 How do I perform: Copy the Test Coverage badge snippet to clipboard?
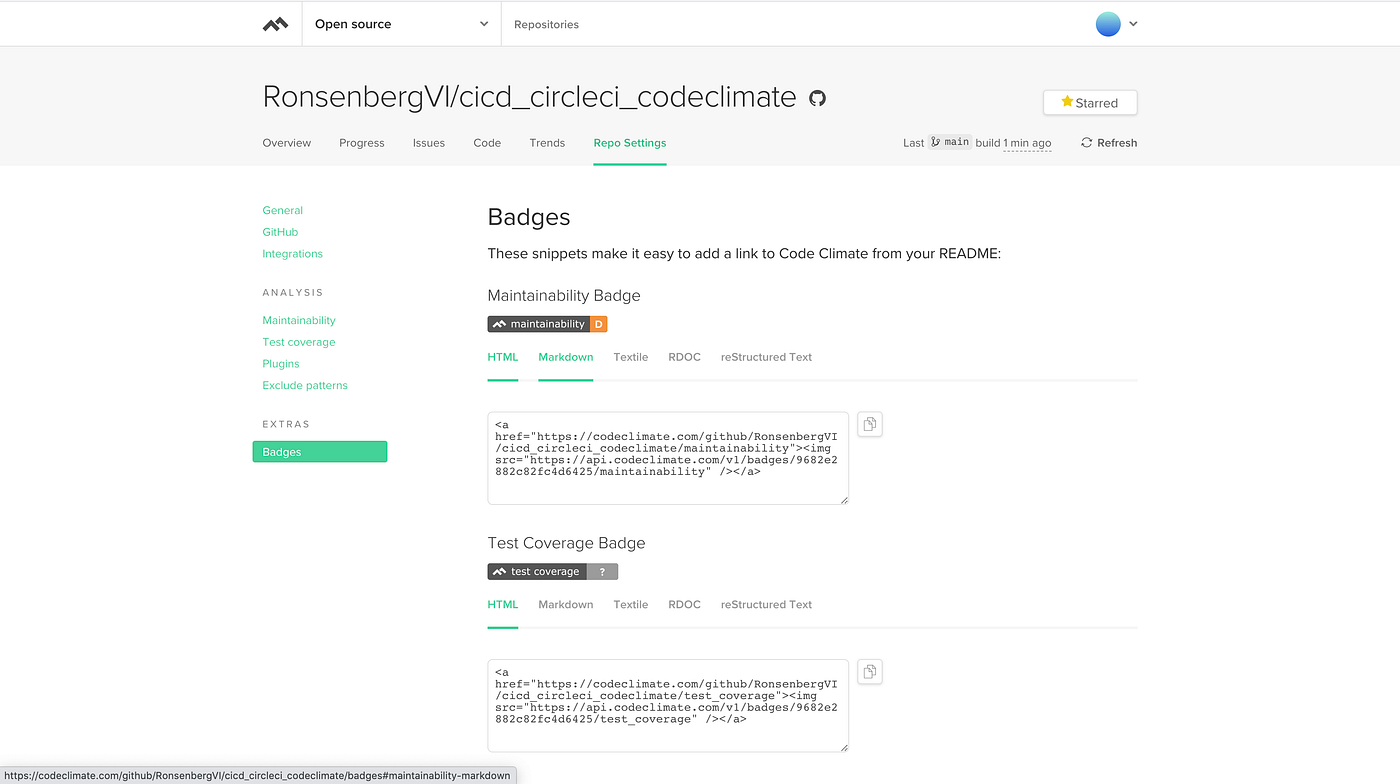point(869,671)
